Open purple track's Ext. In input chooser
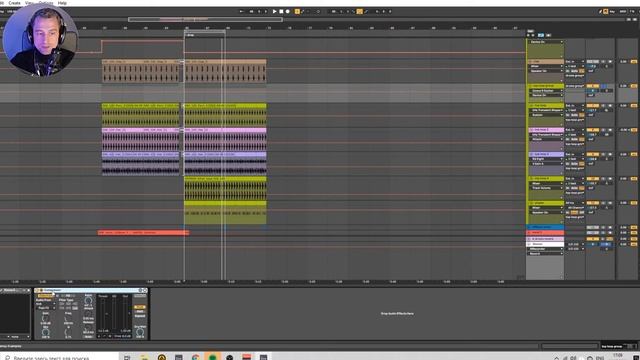Image resolution: width=640 pixels, height=360 pixels. coord(575,154)
